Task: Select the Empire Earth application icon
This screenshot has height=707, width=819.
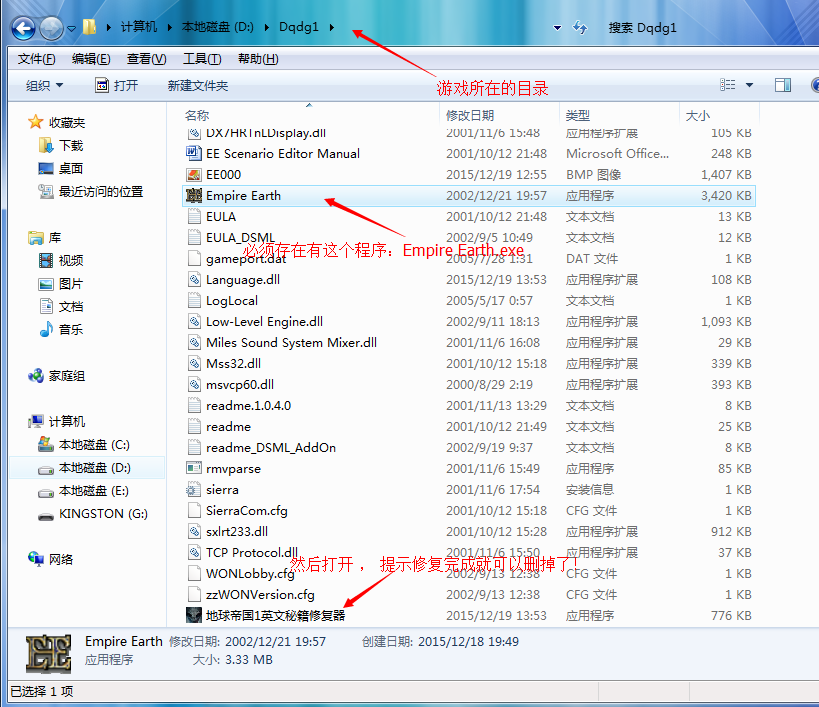Action: pyautogui.click(x=194, y=196)
